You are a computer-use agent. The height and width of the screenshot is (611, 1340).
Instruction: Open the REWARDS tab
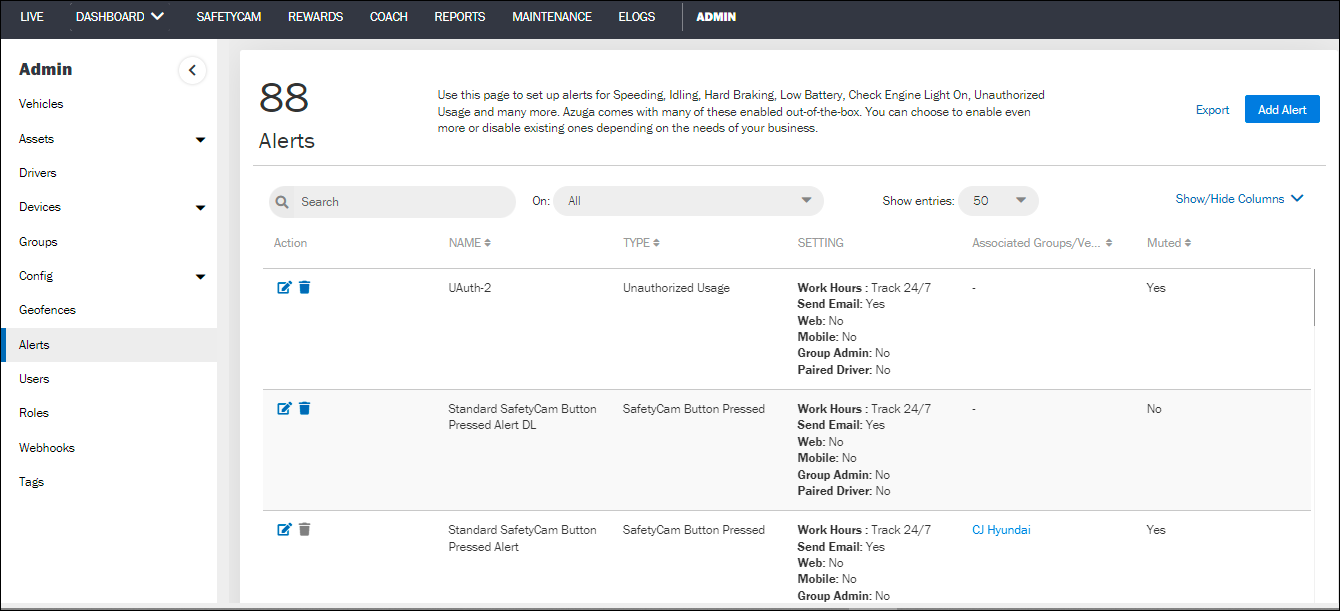tap(315, 17)
